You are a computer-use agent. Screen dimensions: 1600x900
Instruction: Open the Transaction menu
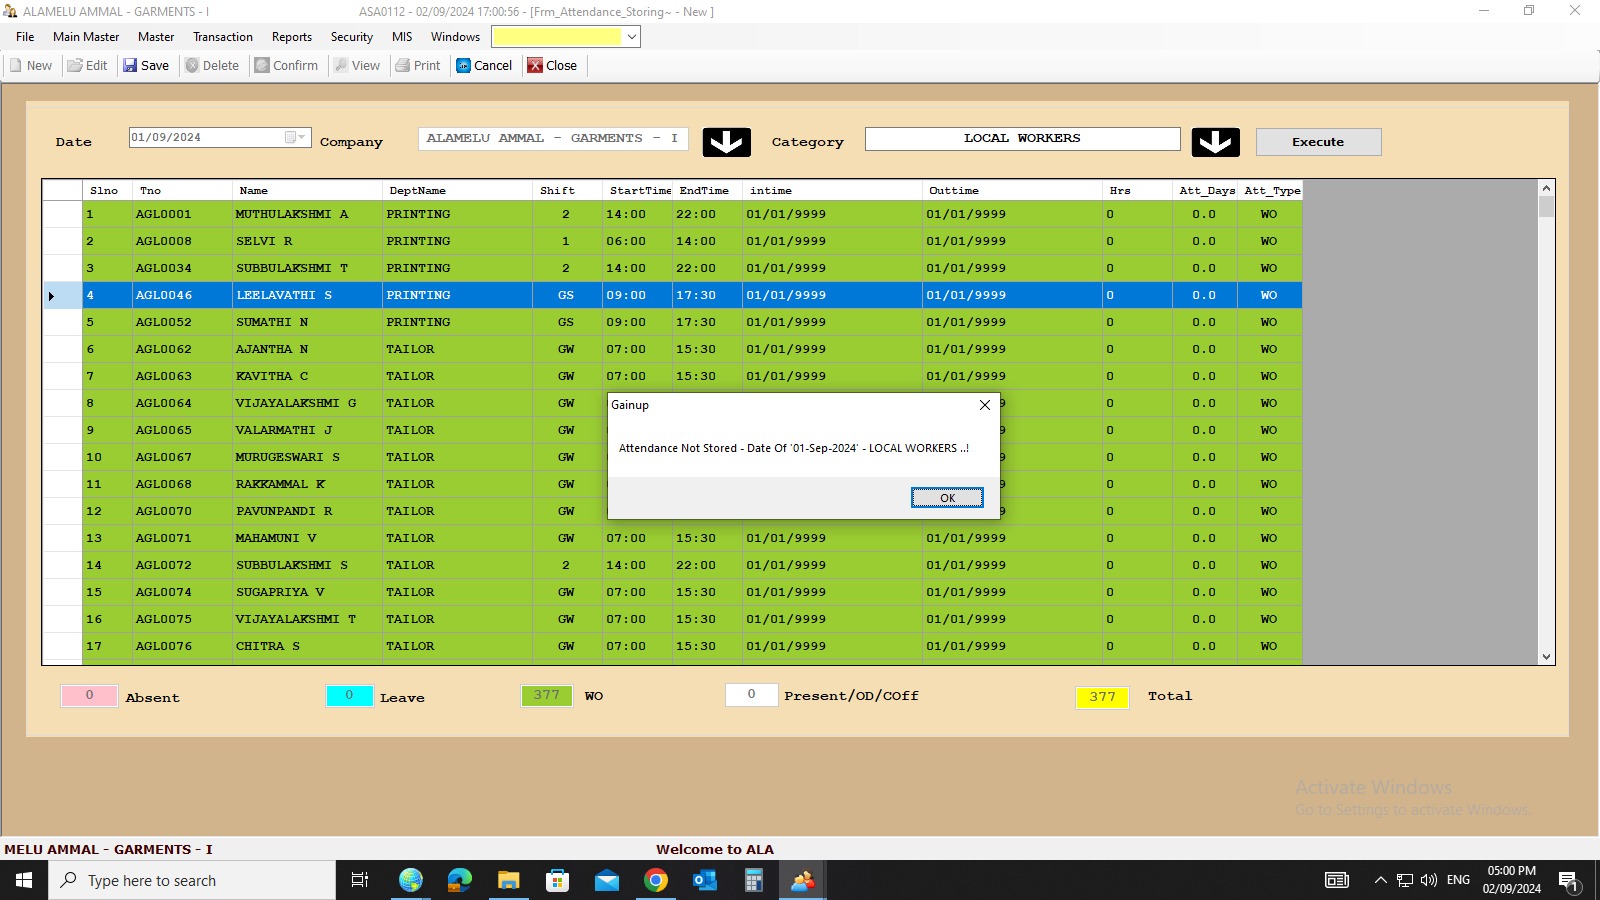[x=222, y=37]
